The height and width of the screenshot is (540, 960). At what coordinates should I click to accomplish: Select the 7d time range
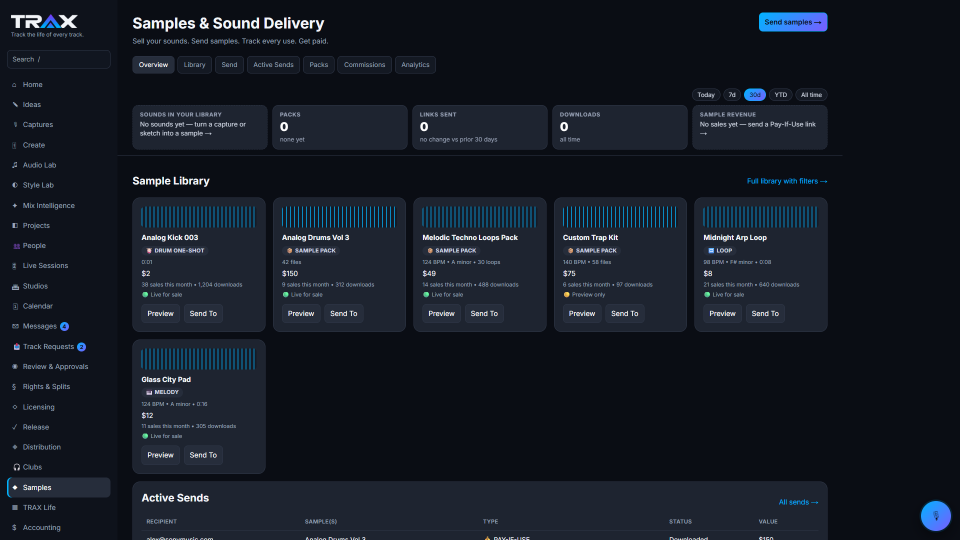point(732,95)
